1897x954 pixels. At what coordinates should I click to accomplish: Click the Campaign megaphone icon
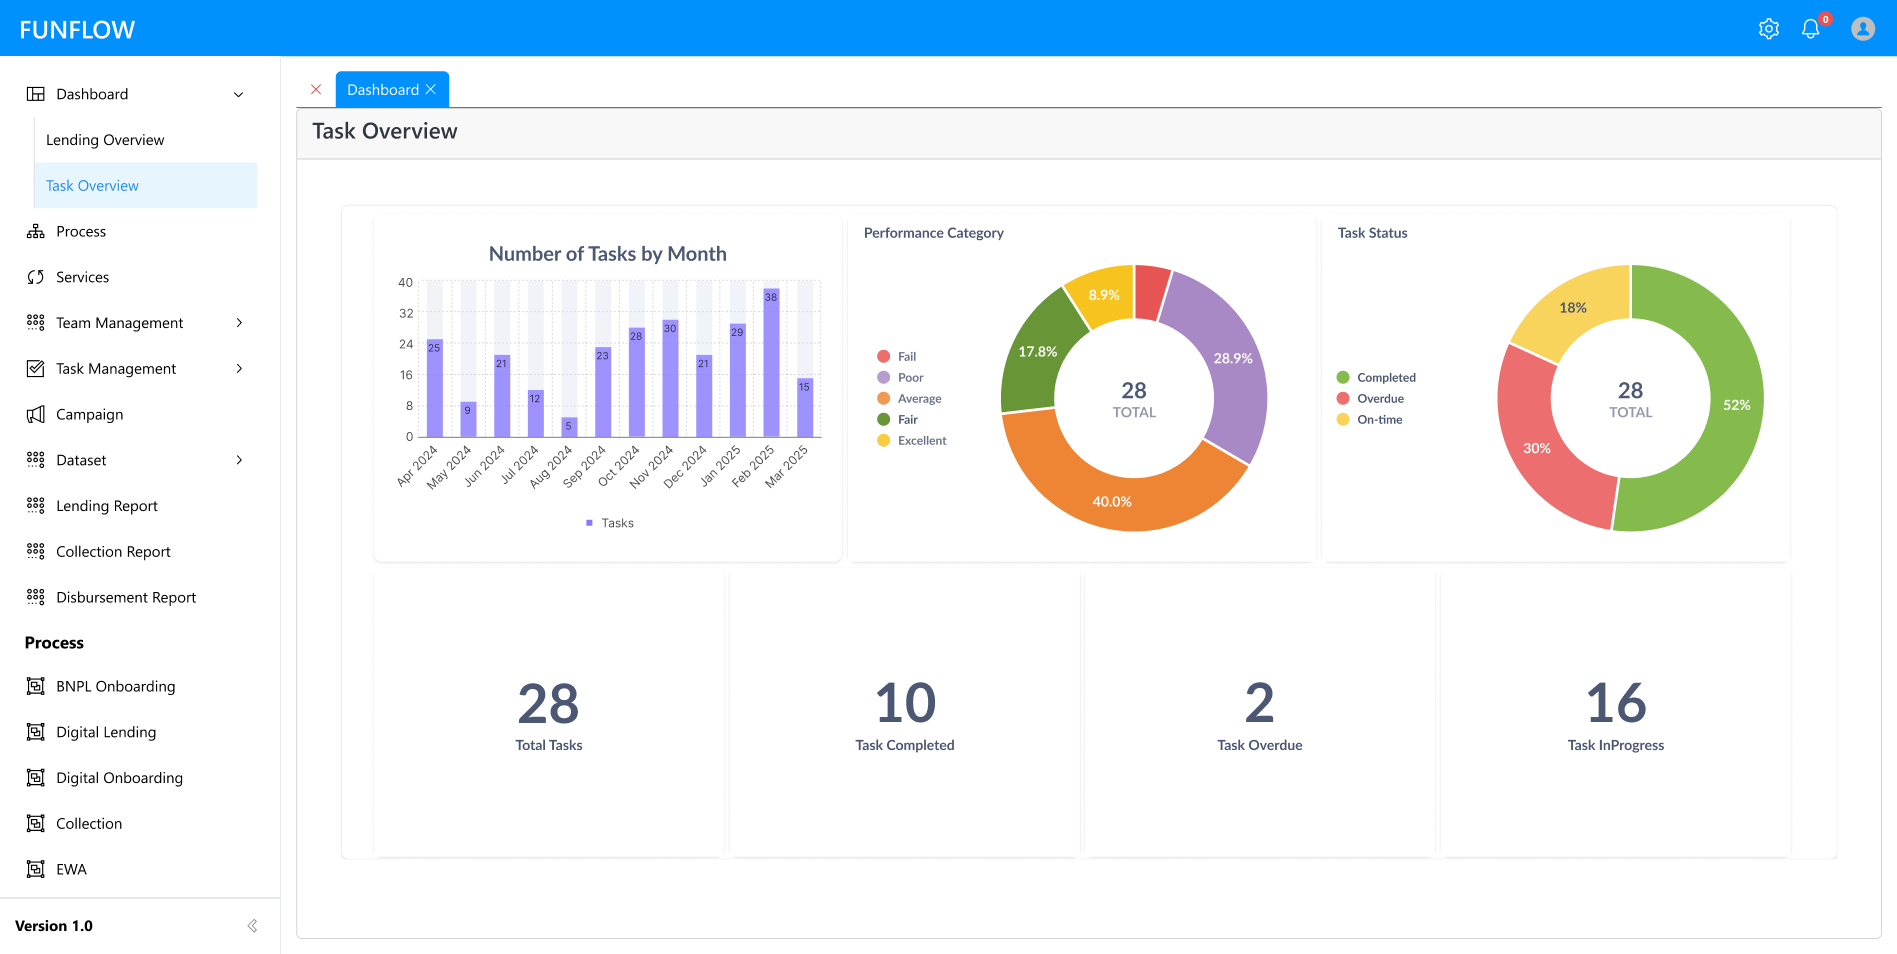point(36,414)
